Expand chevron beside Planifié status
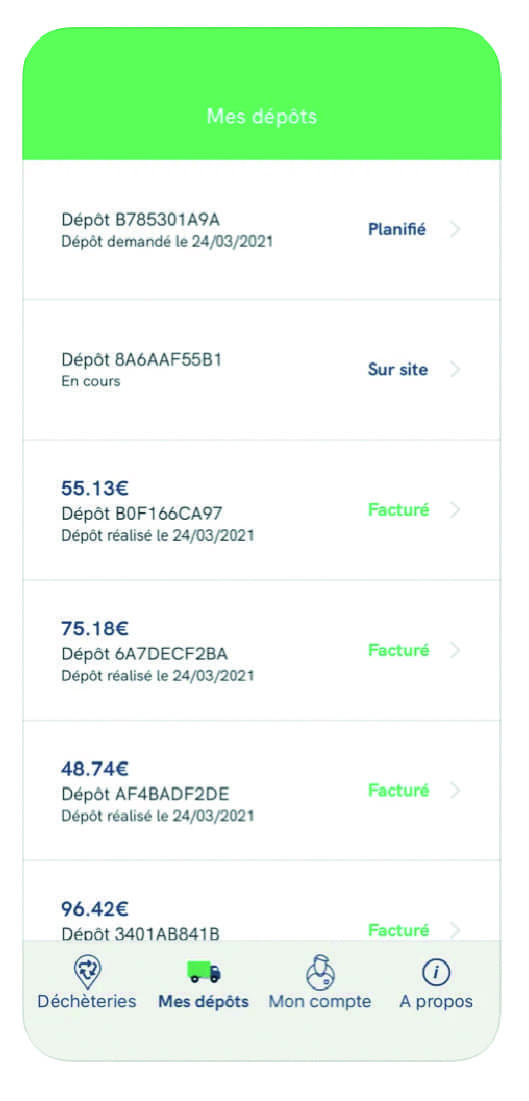 [455, 230]
